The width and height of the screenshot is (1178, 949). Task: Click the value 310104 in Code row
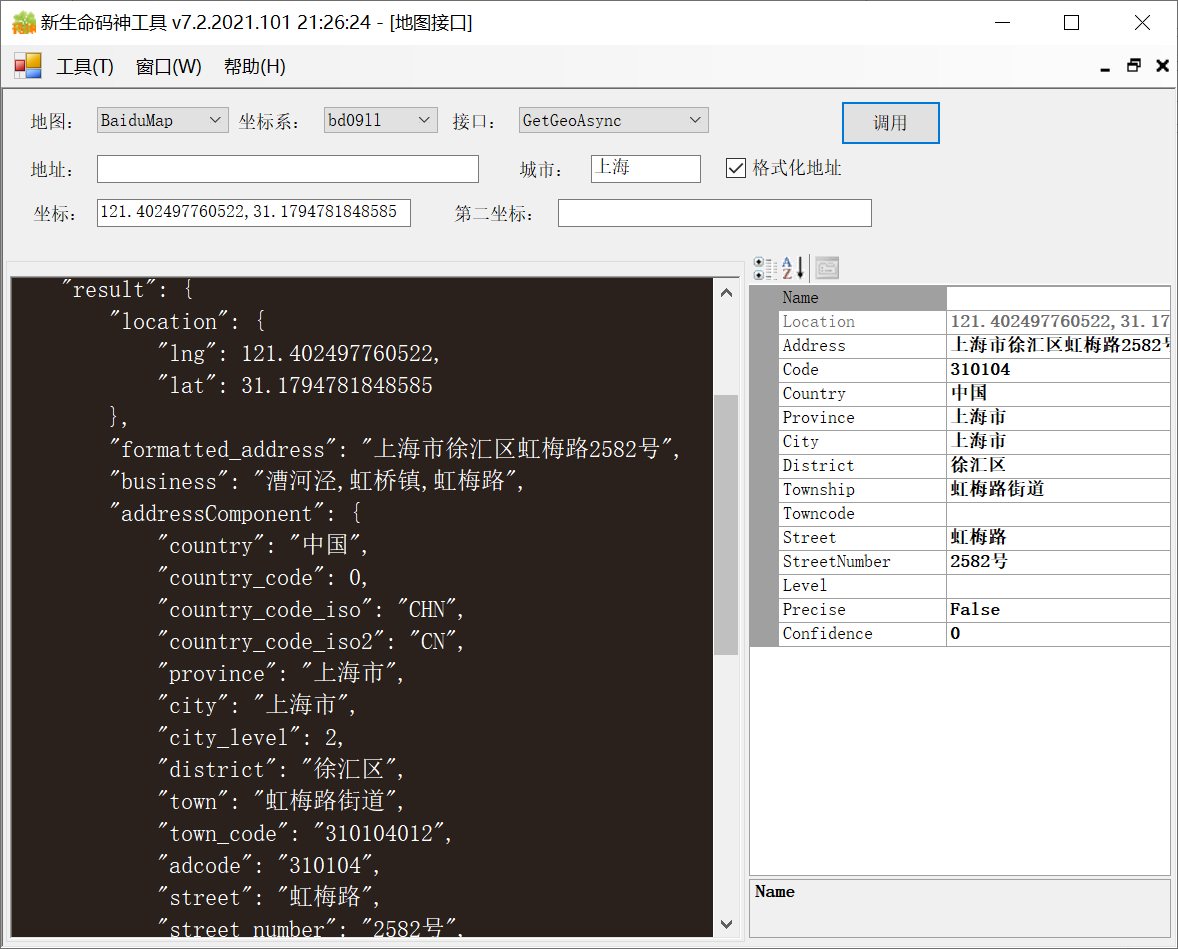[x=980, y=370]
